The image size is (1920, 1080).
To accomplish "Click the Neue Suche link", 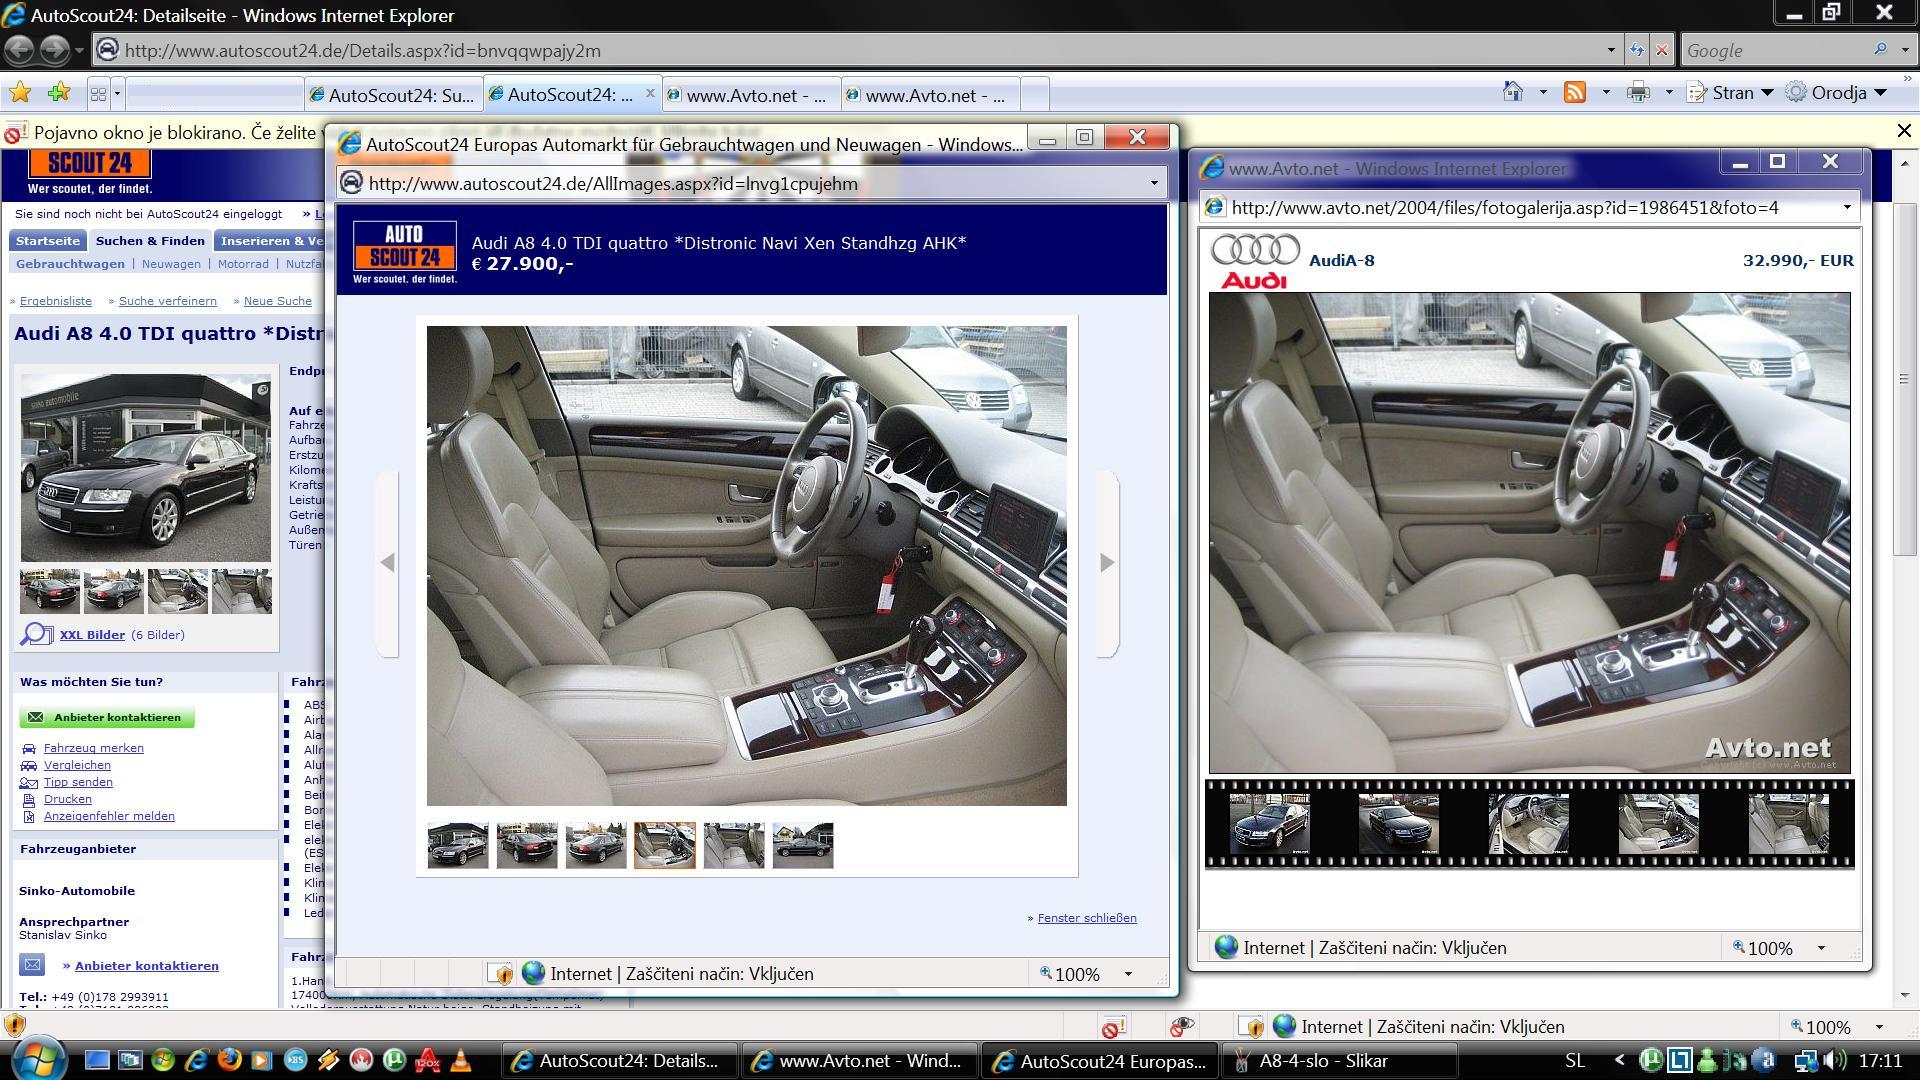I will pyautogui.click(x=278, y=301).
